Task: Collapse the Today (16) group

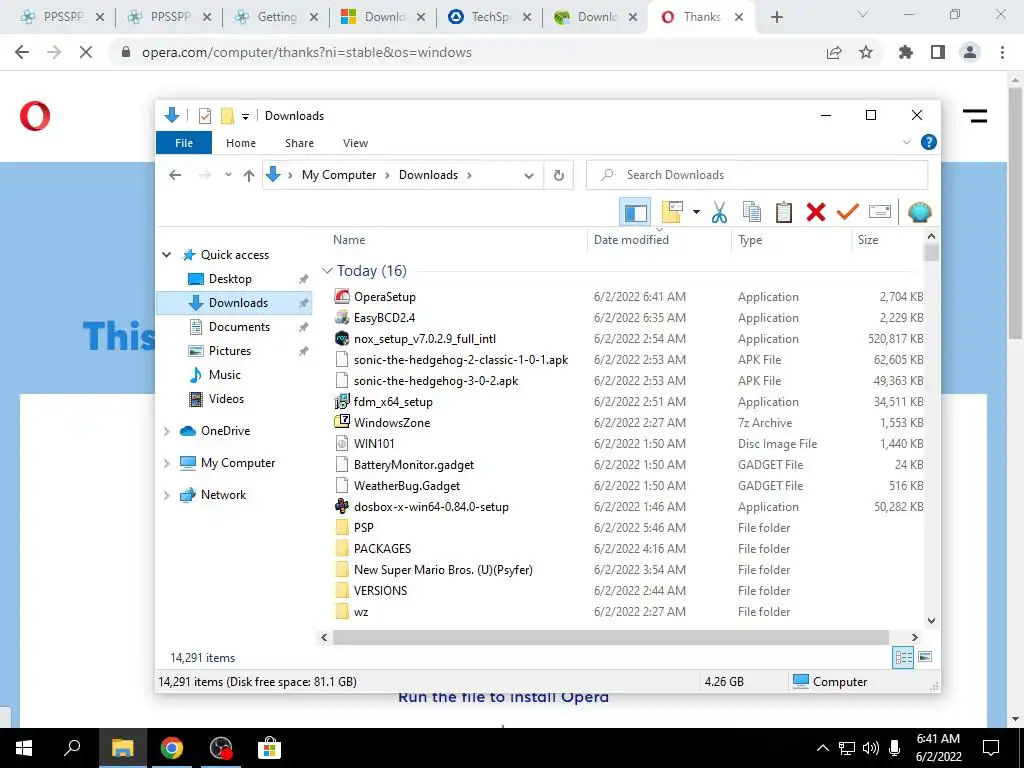Action: (327, 270)
